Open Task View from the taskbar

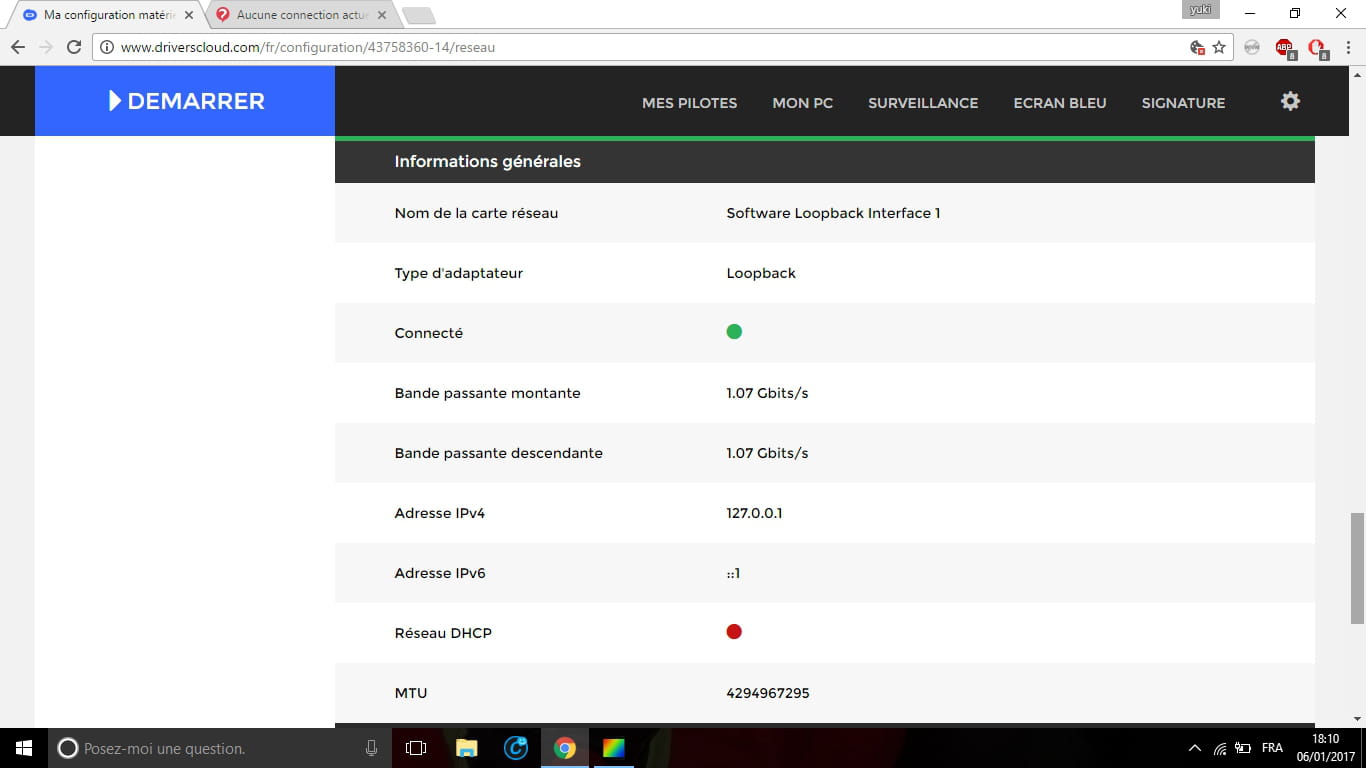pos(416,748)
